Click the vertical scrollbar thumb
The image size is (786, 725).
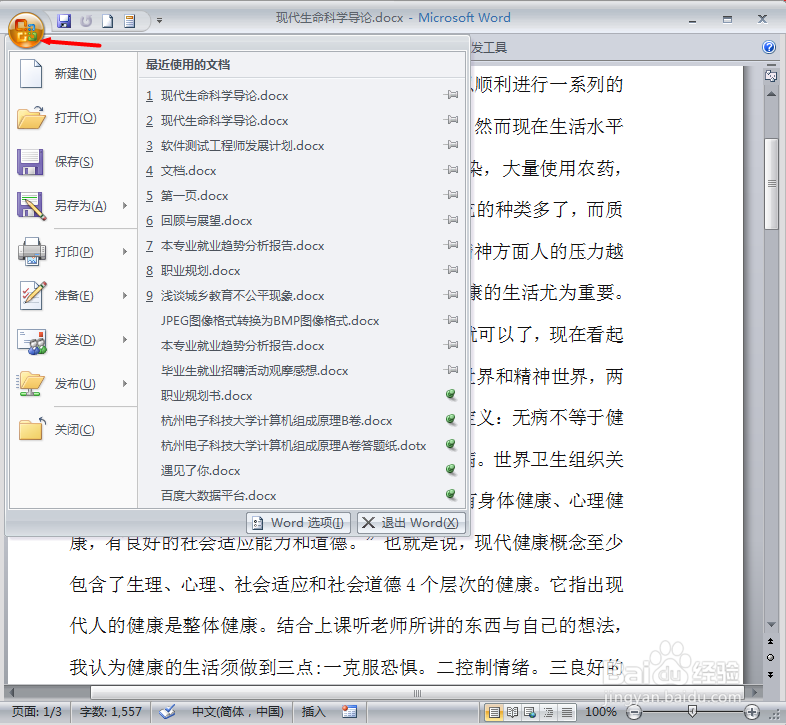point(771,184)
